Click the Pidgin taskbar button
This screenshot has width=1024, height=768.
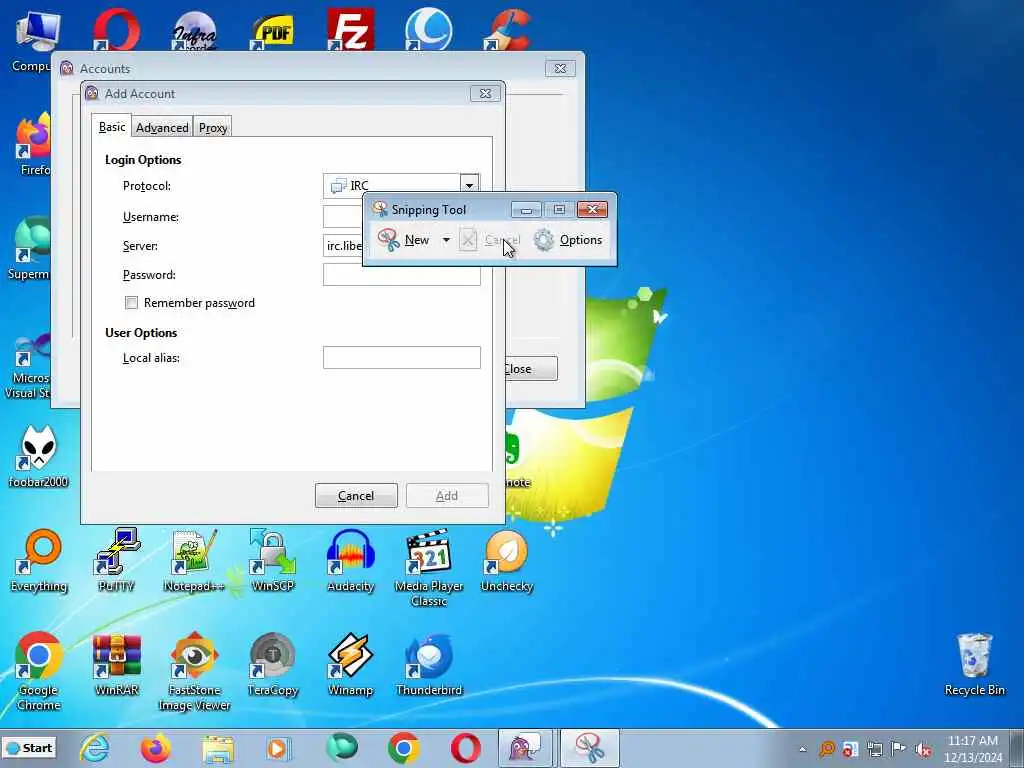coord(525,748)
